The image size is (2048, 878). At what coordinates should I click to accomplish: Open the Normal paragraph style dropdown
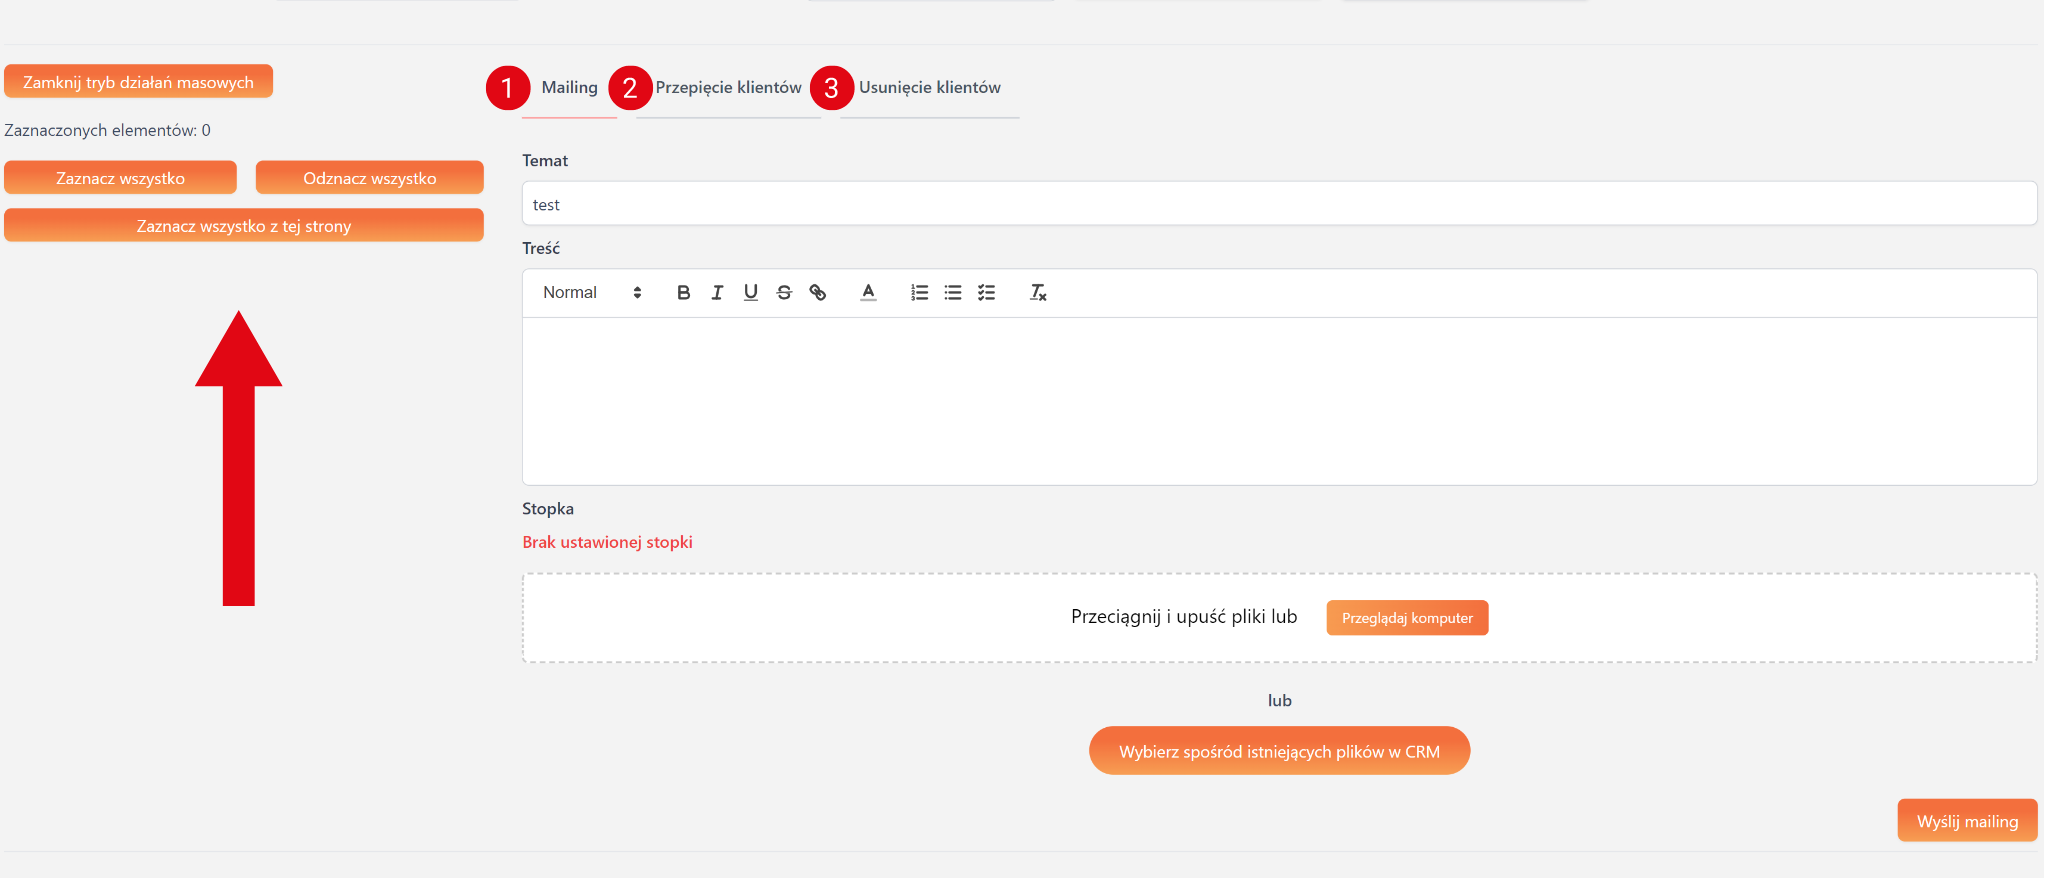(592, 293)
